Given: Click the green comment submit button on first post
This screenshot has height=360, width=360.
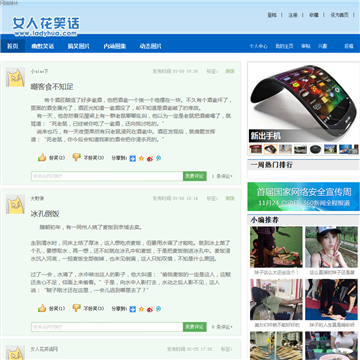Looking at the screenshot, I should (195, 176).
